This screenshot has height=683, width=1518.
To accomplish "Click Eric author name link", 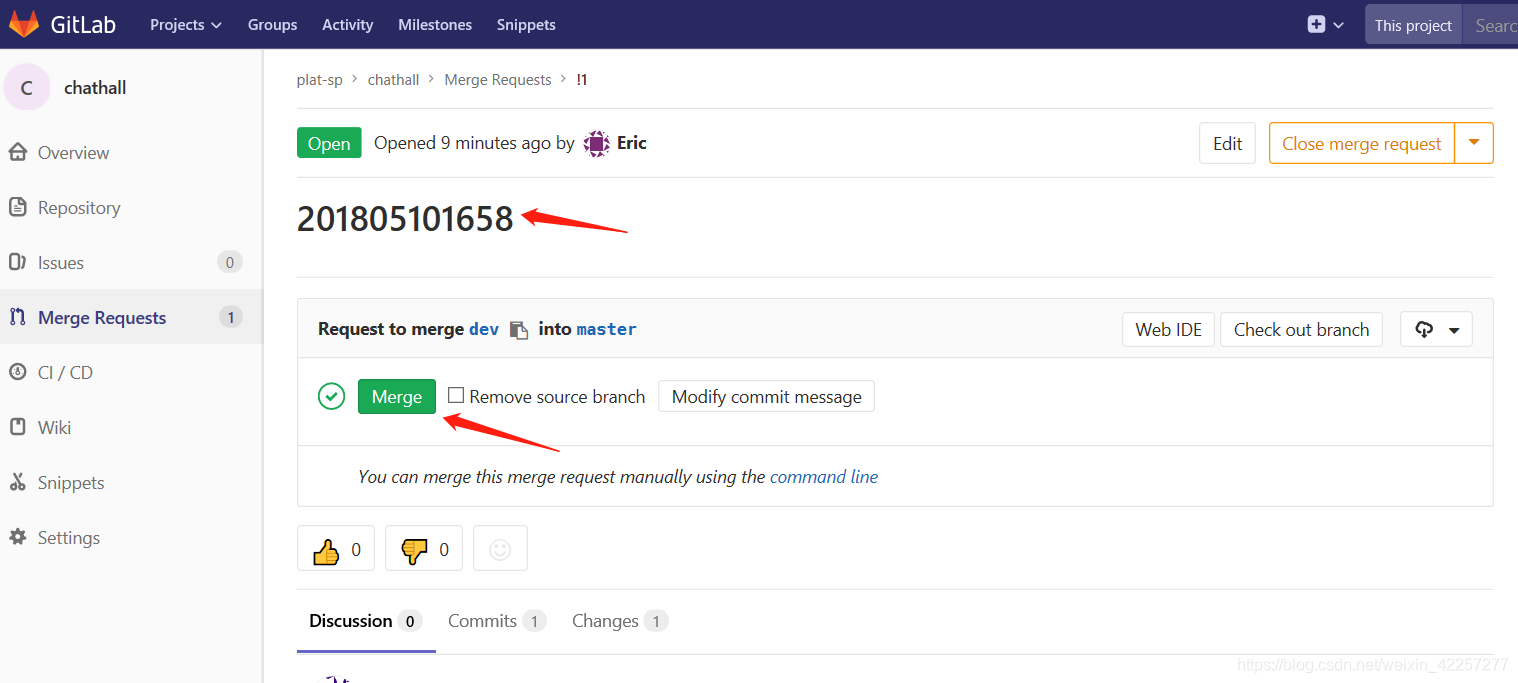I will tap(632, 143).
